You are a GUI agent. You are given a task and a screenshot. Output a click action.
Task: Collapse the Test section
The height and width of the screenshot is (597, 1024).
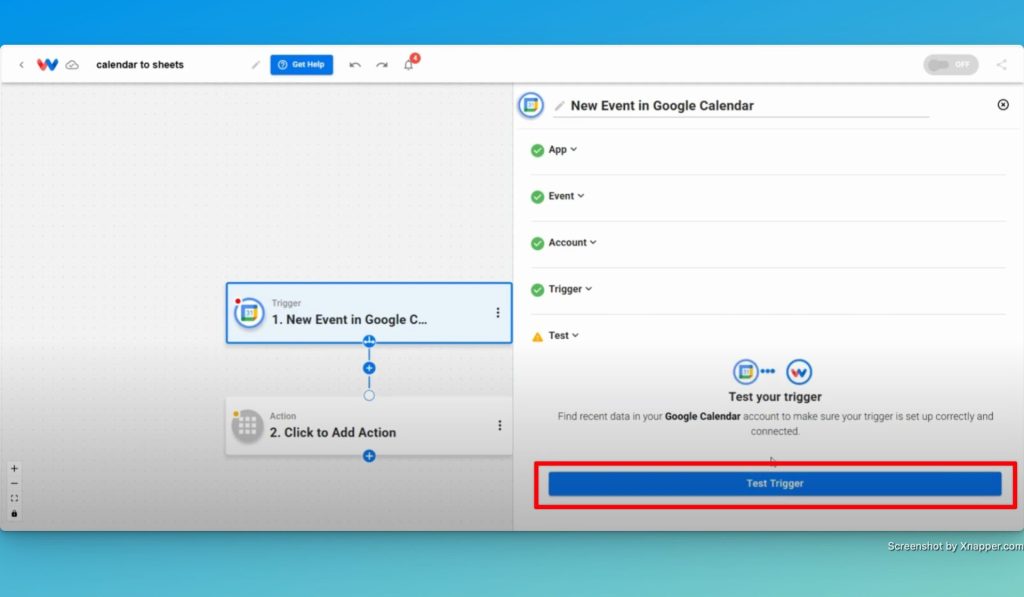(564, 335)
